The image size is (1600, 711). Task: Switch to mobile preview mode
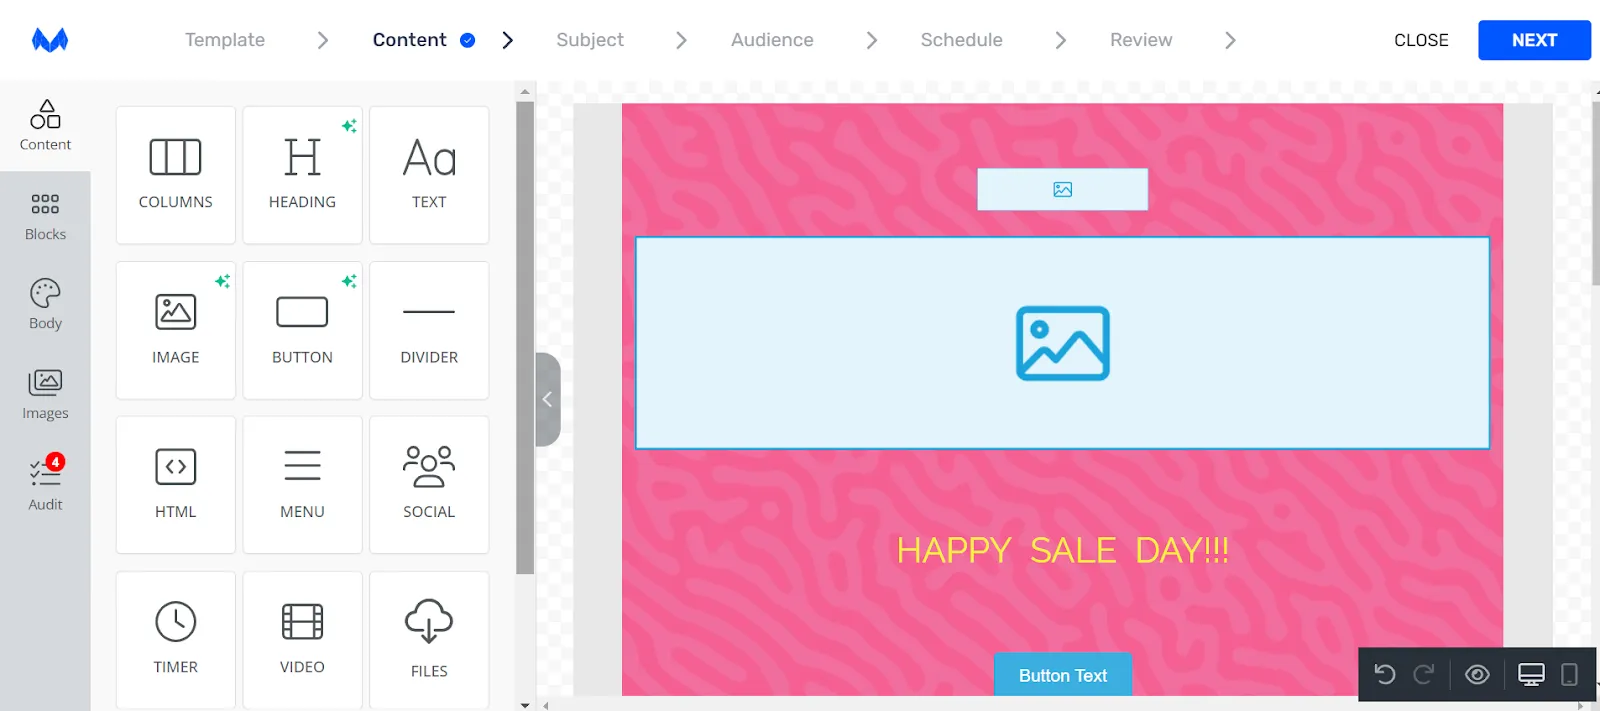coord(1570,675)
